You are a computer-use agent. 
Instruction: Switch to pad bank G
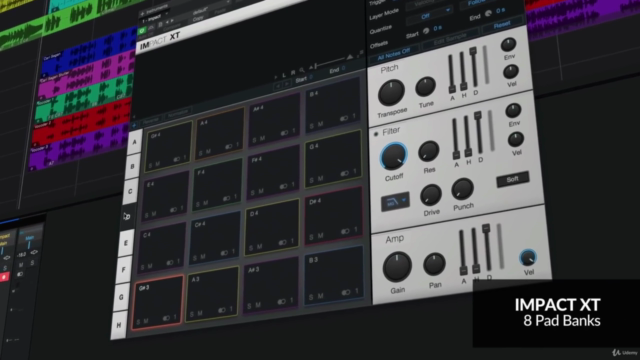pos(121,297)
